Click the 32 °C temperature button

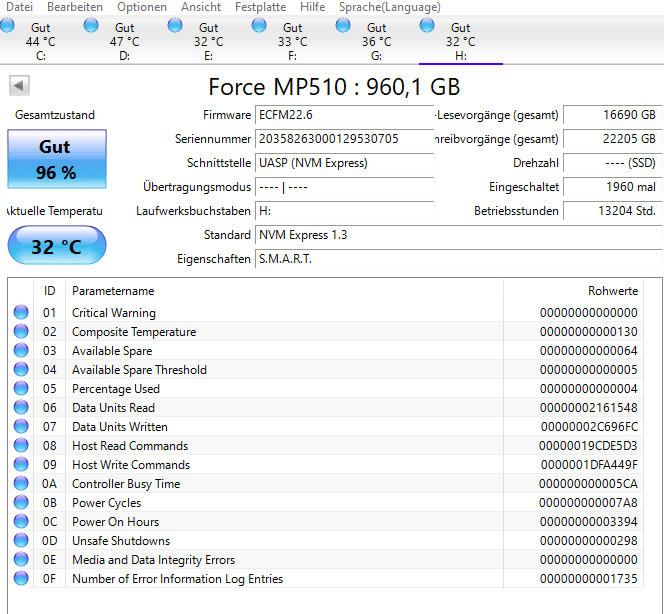coord(57,246)
